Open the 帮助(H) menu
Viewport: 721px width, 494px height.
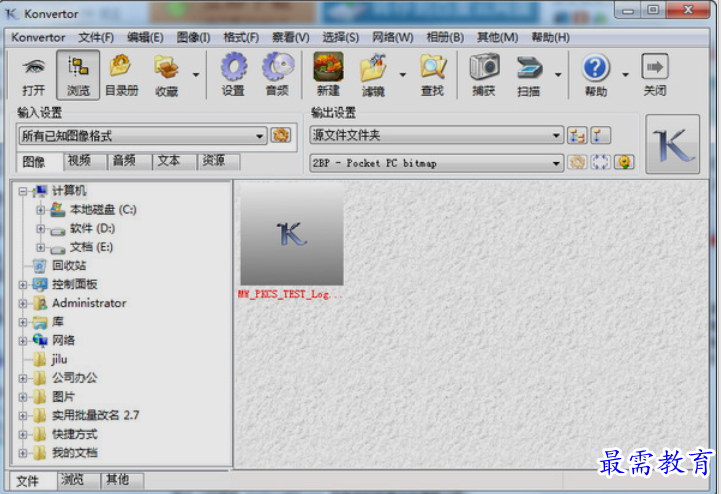tap(550, 37)
